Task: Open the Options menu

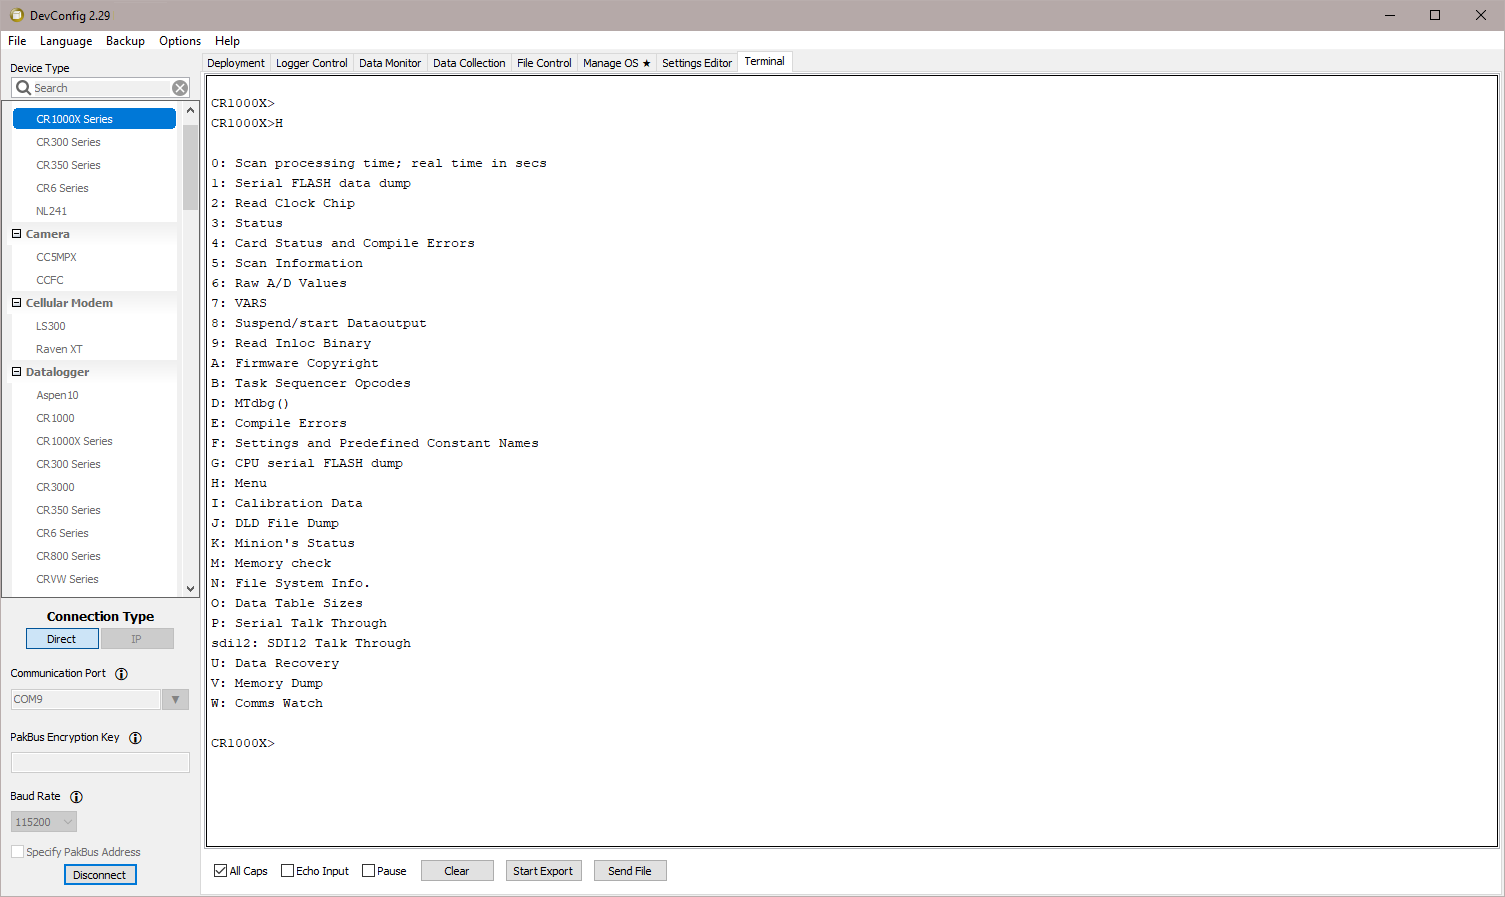Action: 180,41
